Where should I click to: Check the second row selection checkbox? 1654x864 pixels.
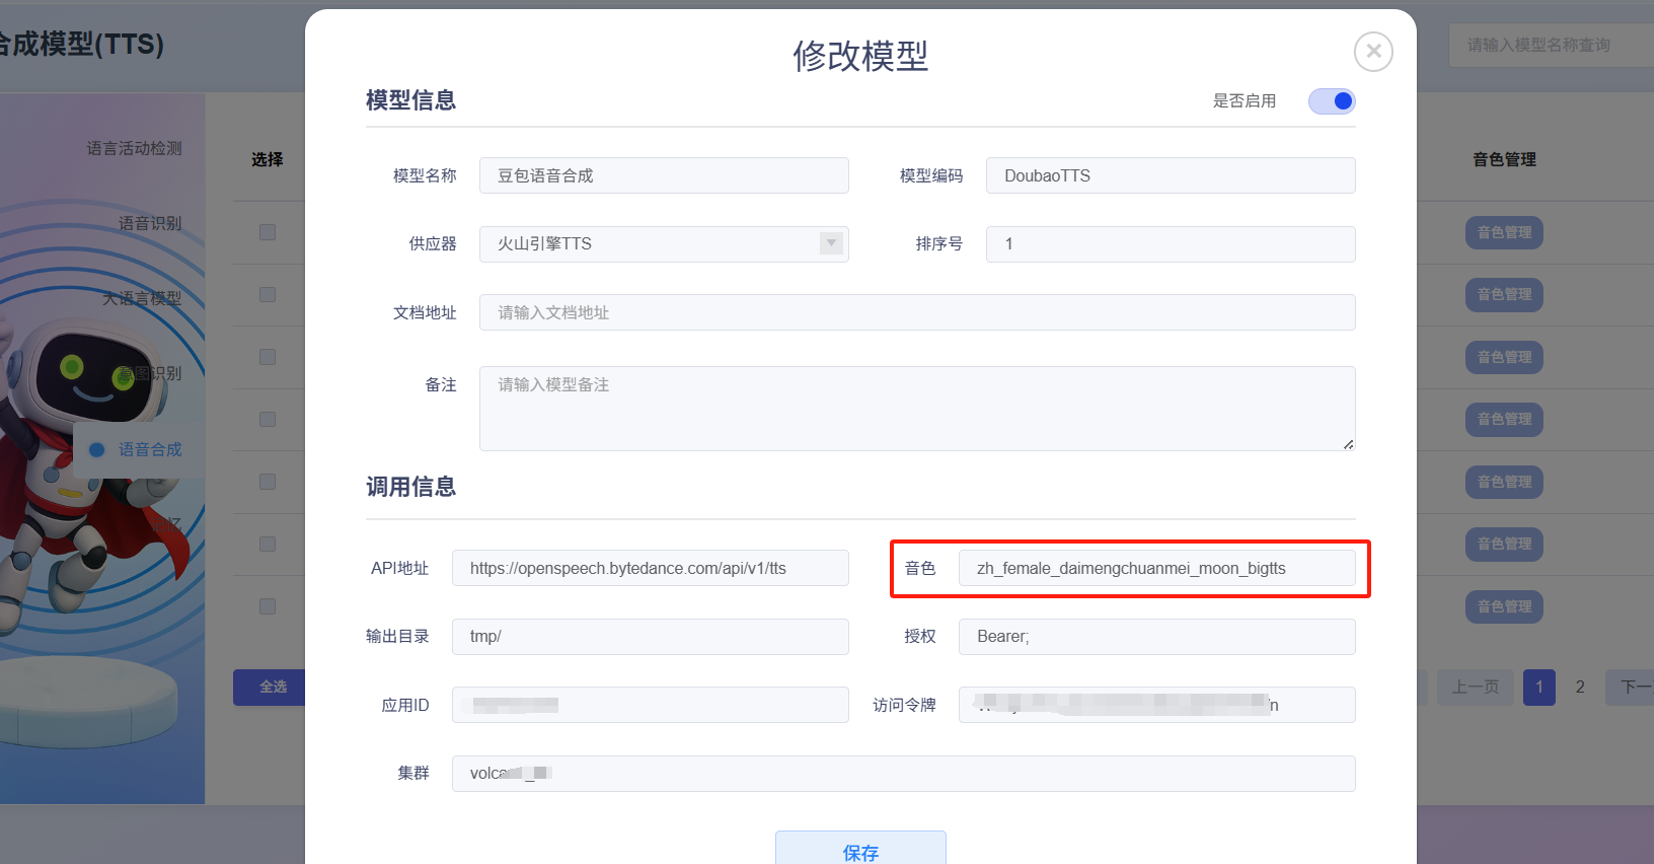click(267, 294)
